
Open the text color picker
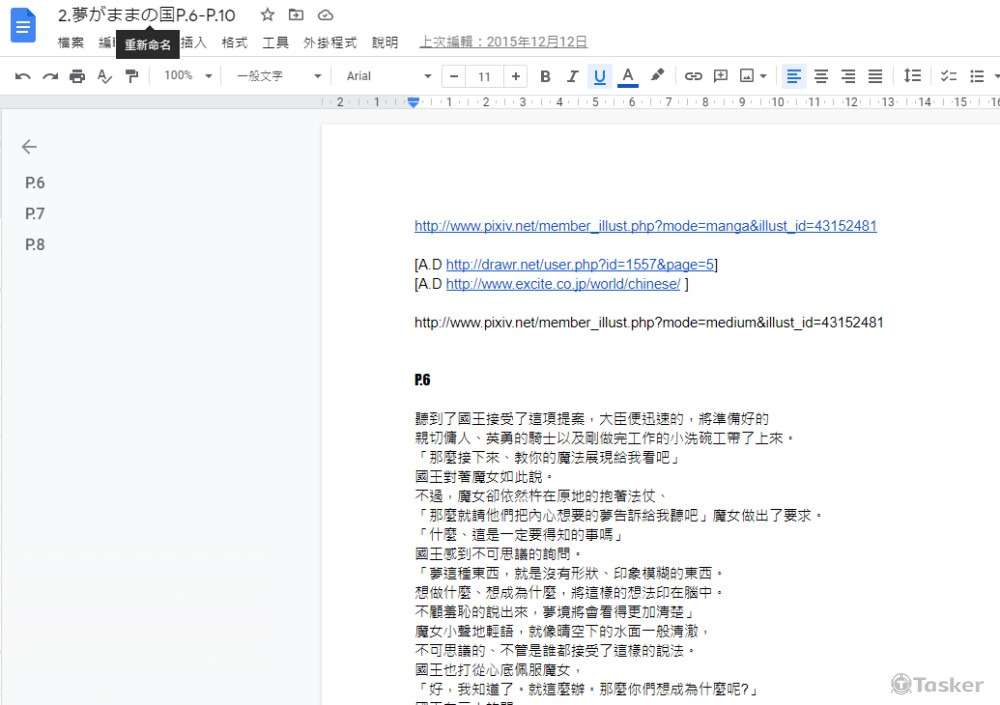(628, 76)
